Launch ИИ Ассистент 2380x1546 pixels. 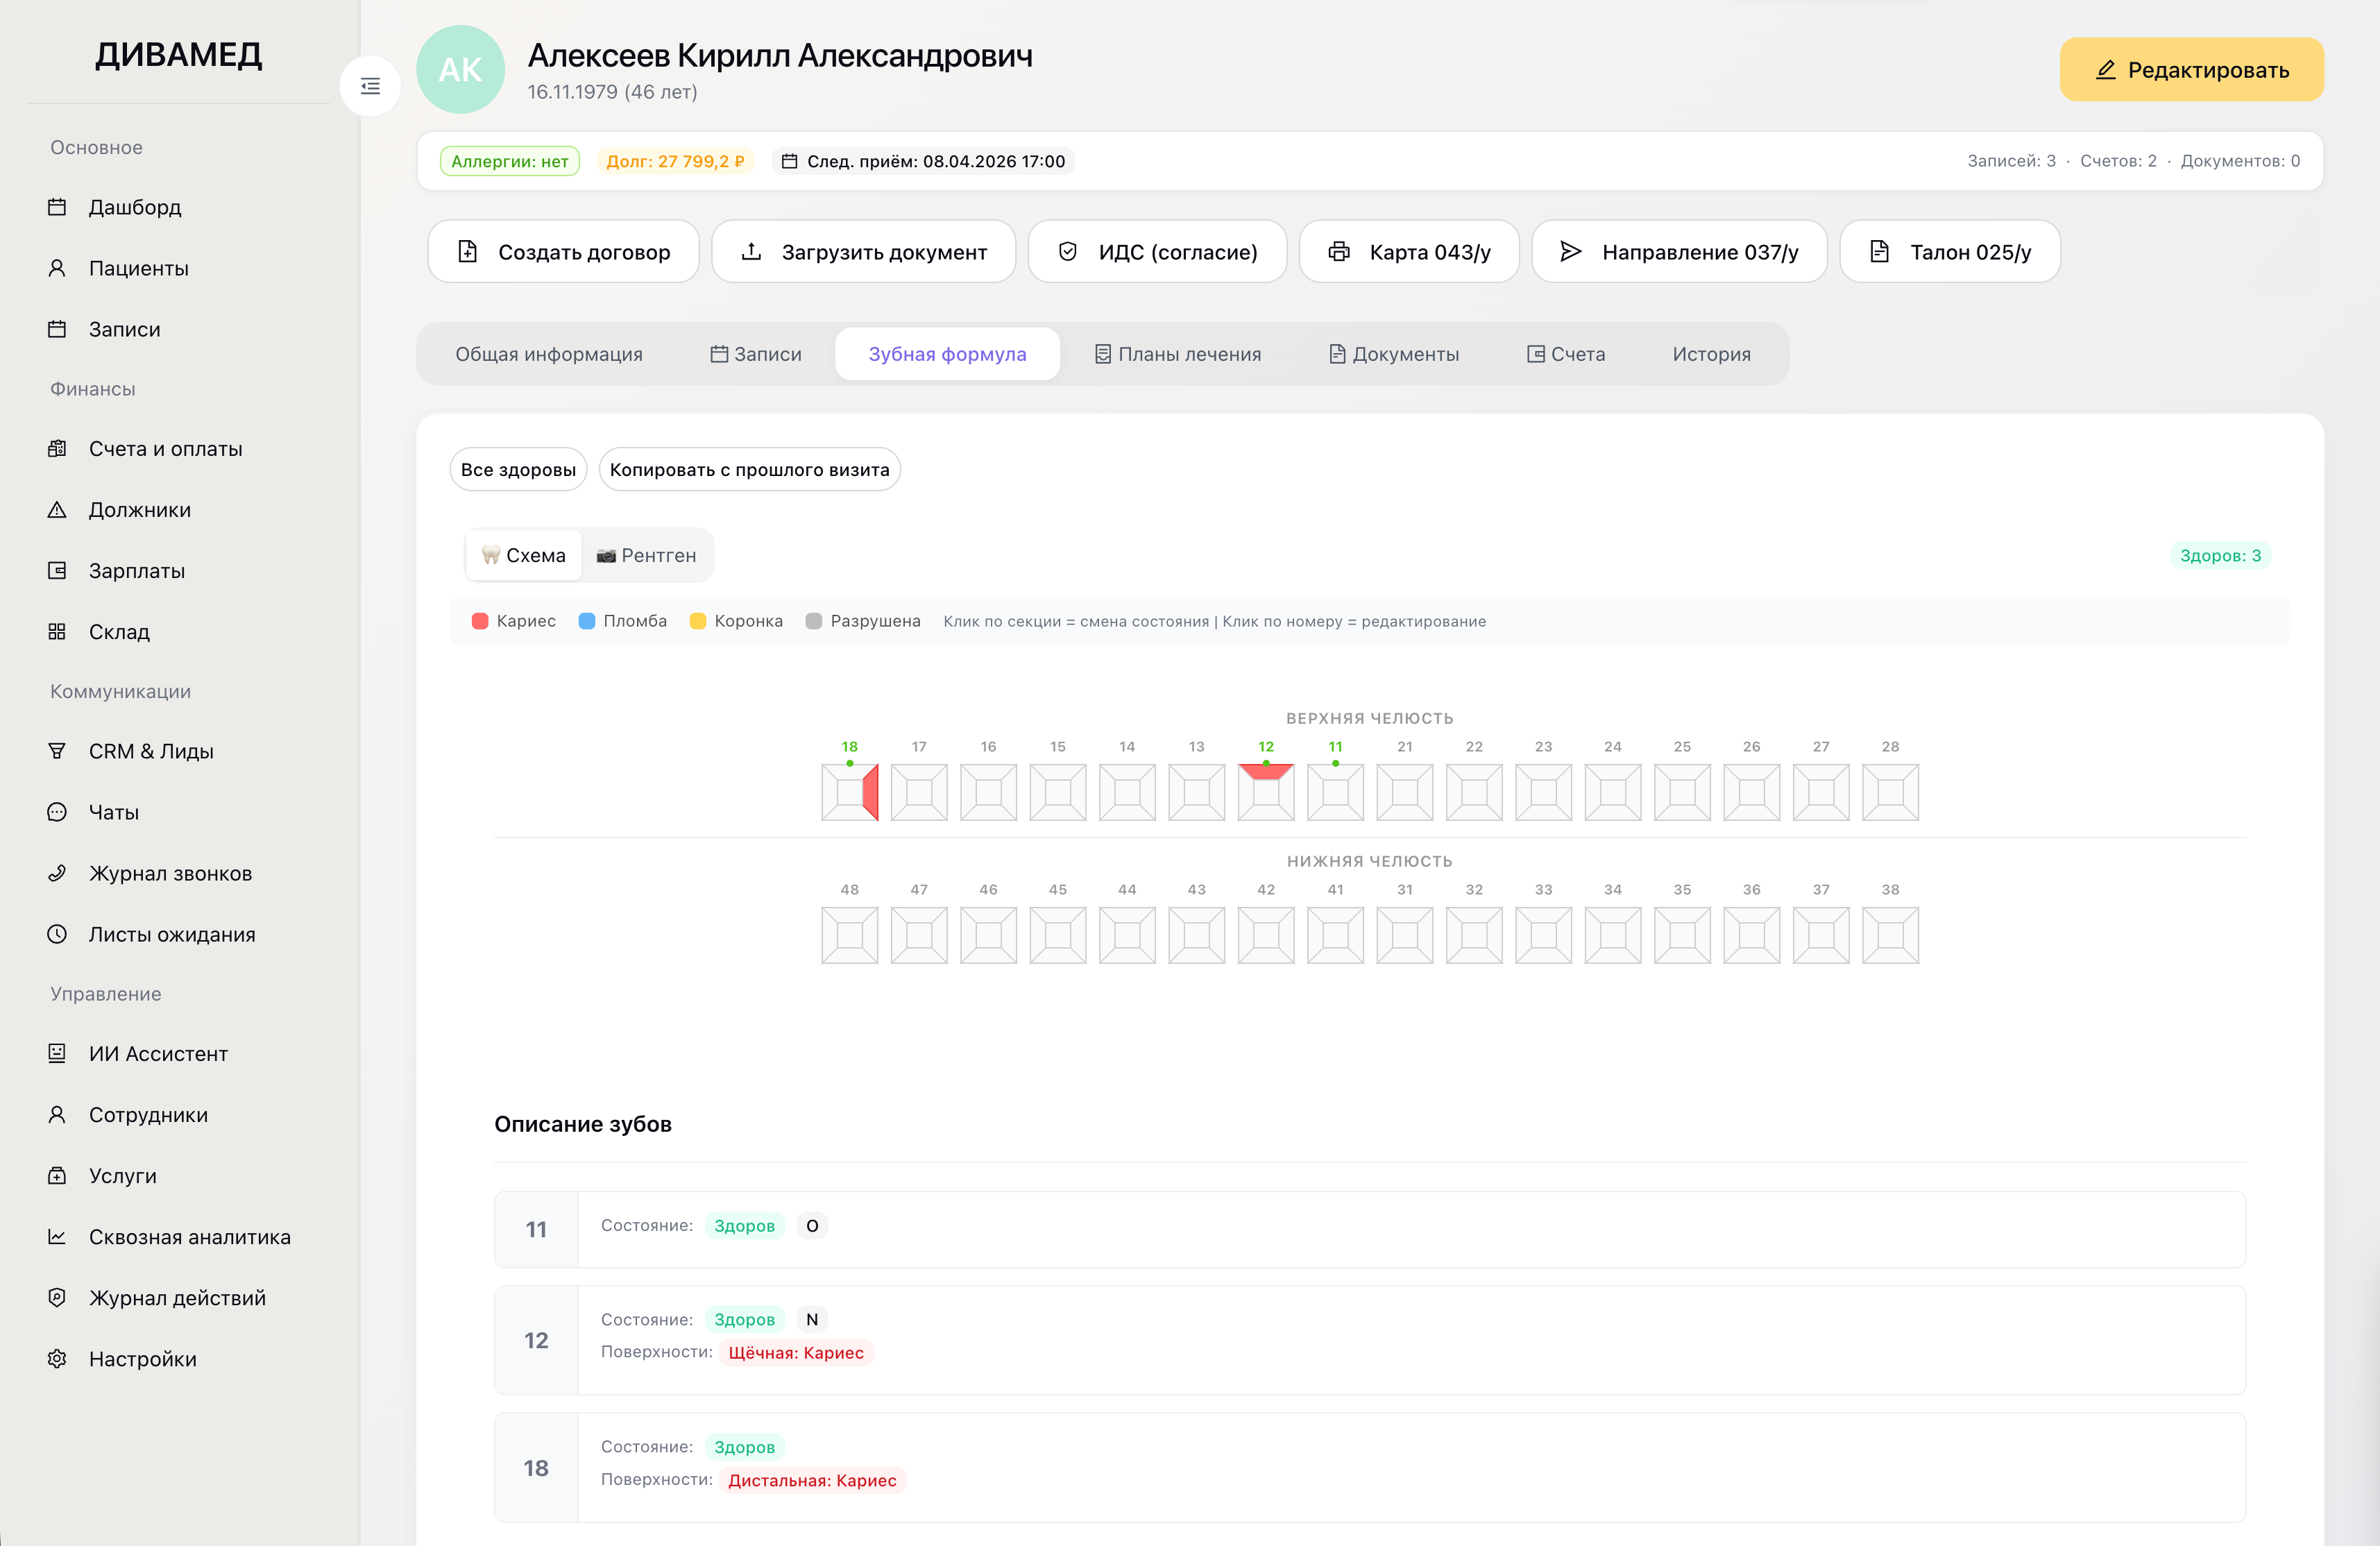click(x=158, y=1054)
